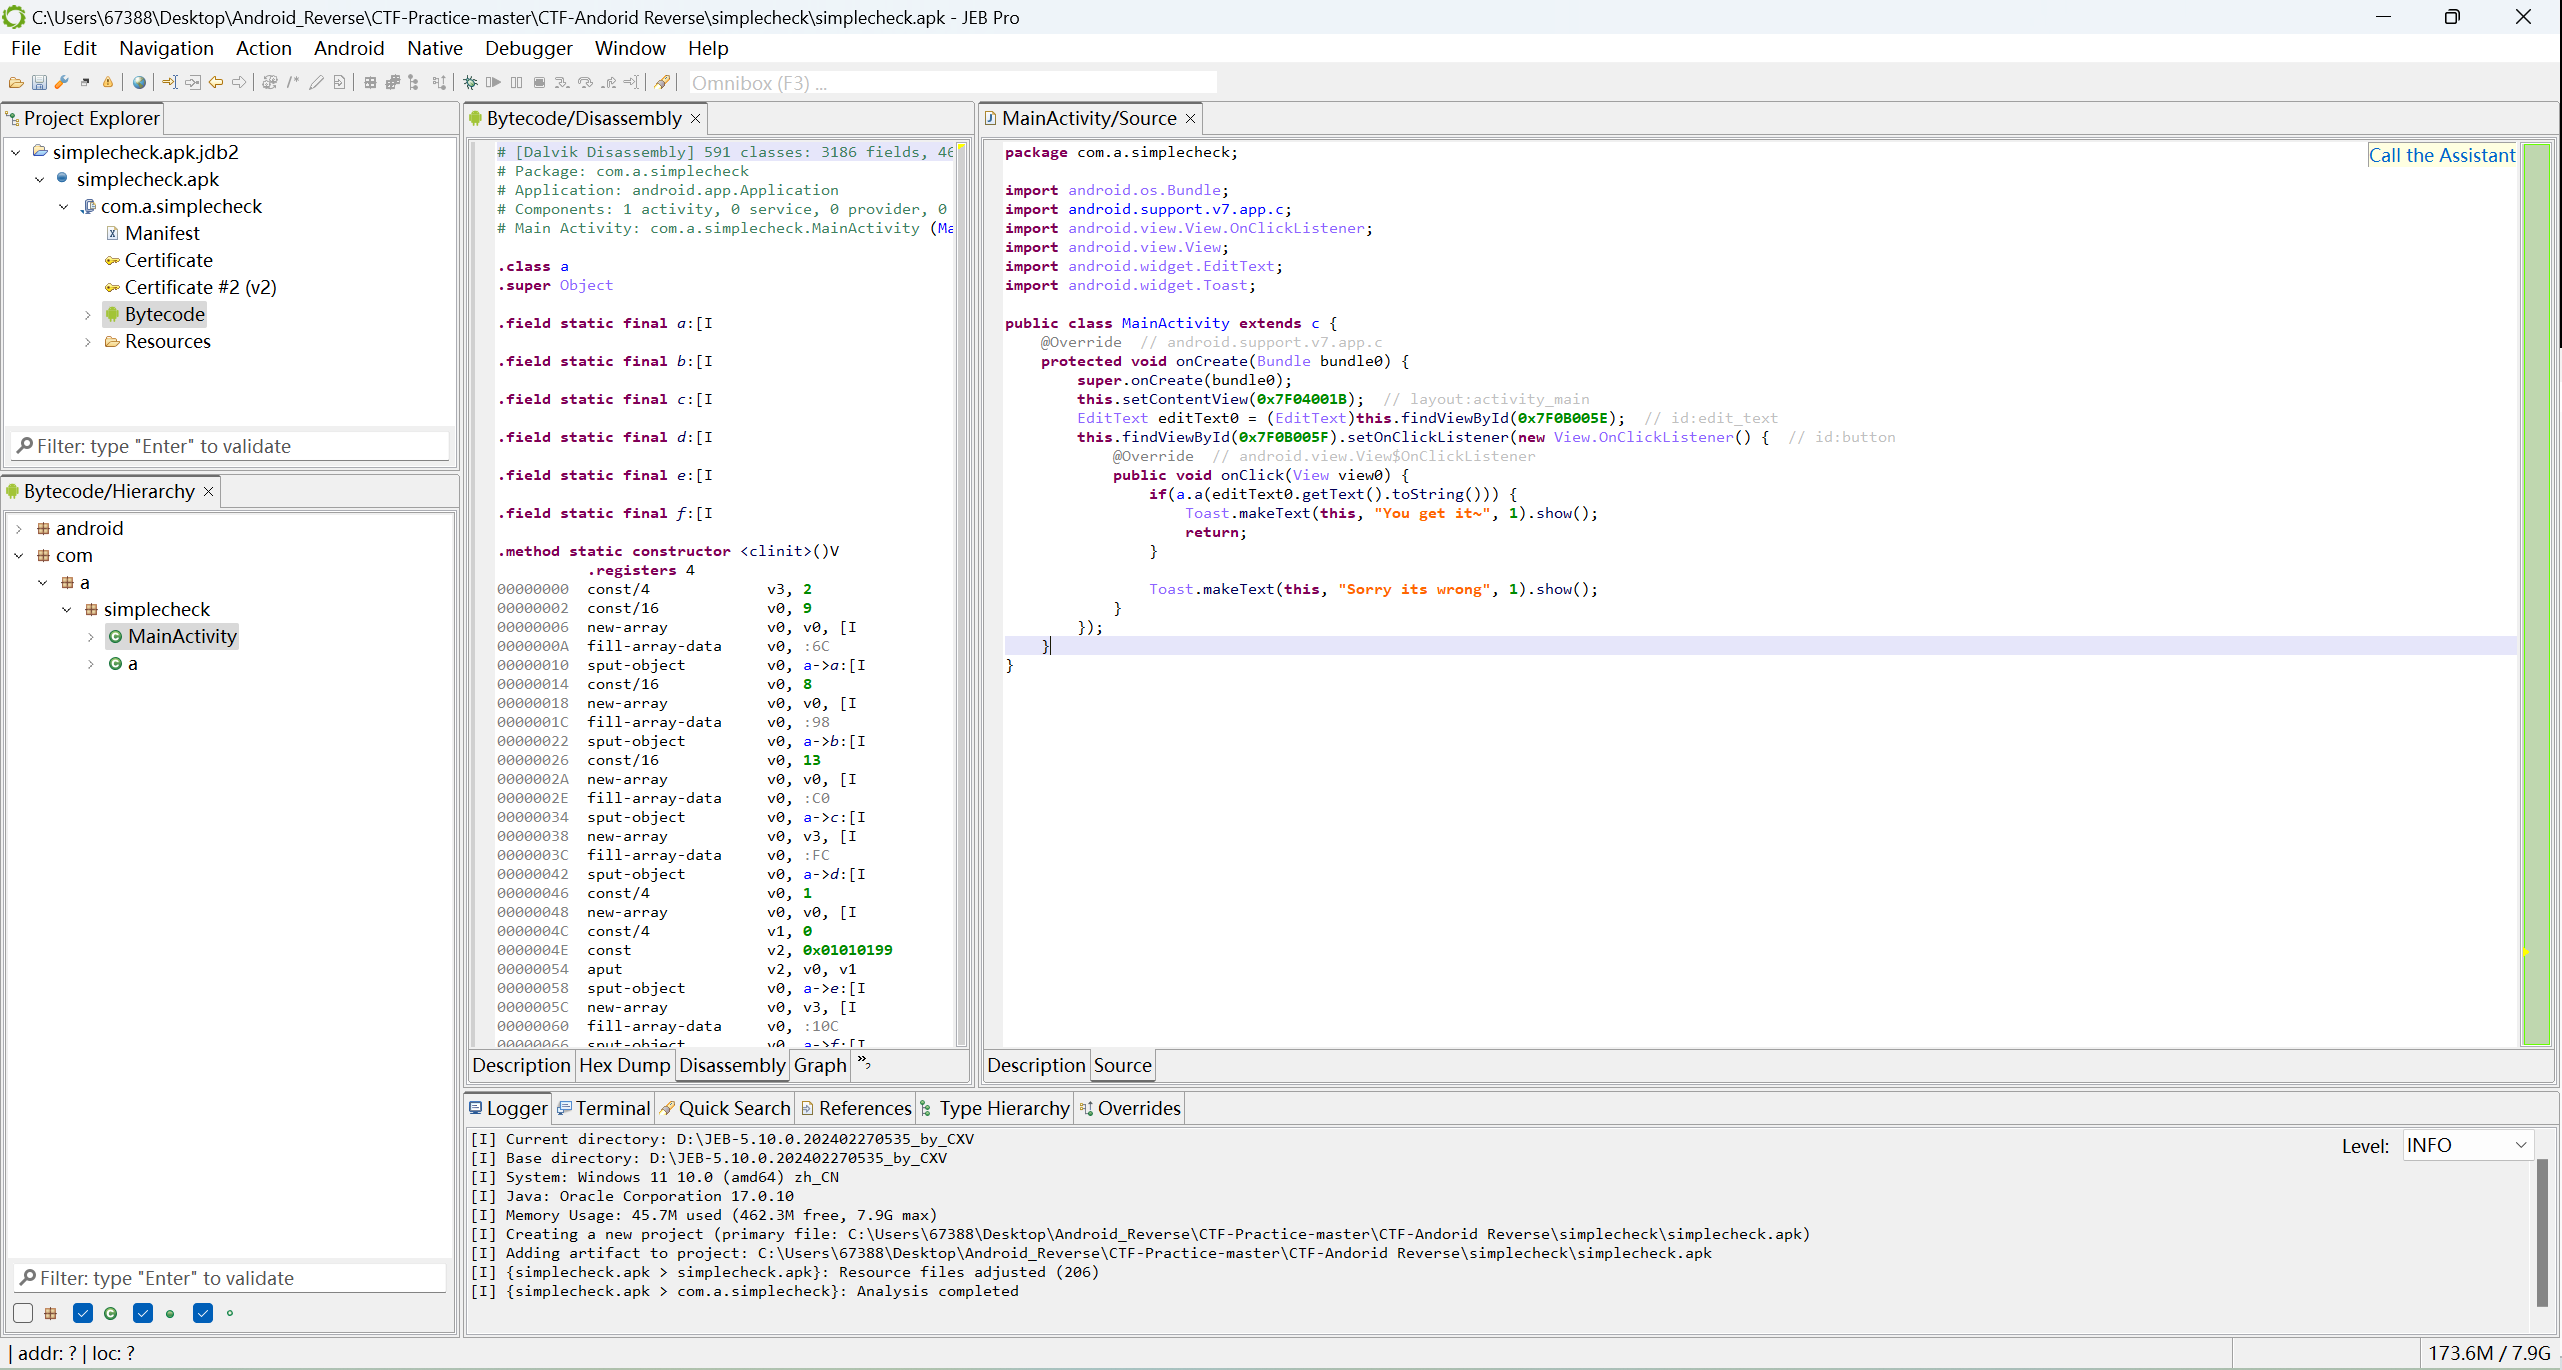
Task: Toggle the classes (C icon) checkbox
Action: [83, 1313]
